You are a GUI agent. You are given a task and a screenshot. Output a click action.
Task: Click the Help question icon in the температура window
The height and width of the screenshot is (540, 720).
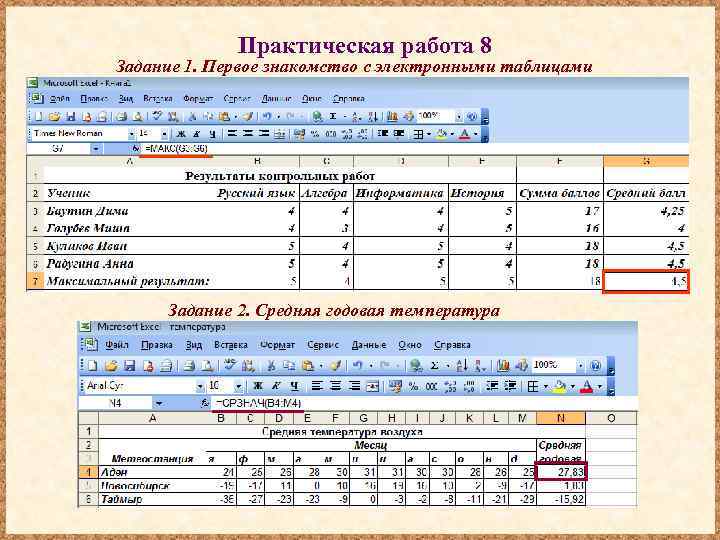tap(596, 366)
